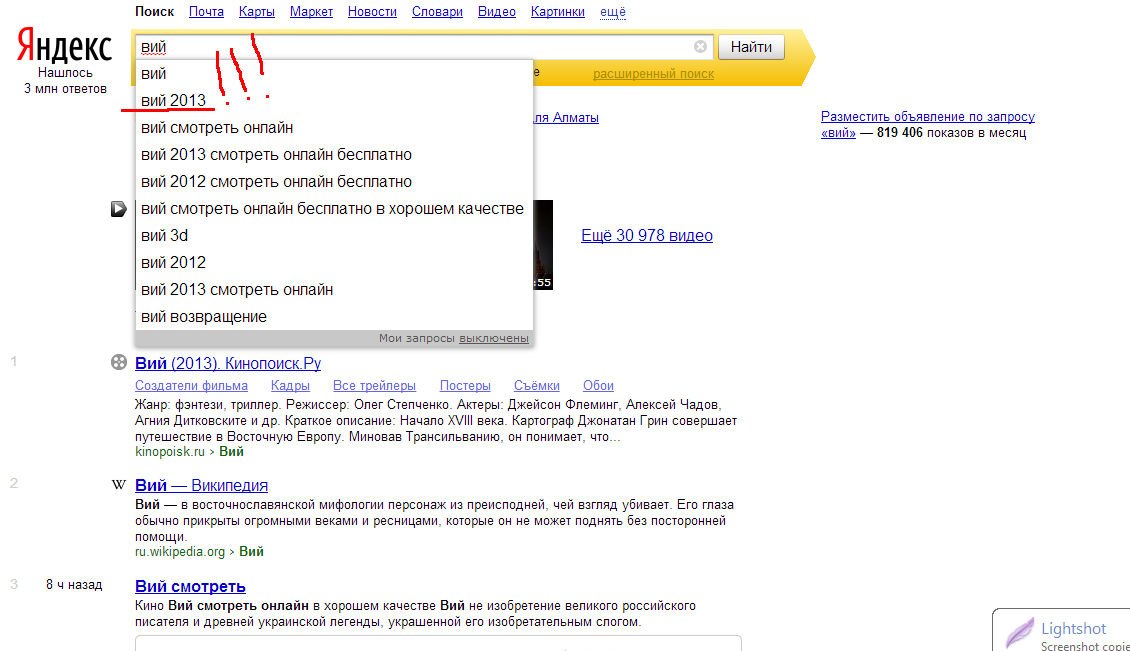
Task: Click the kinopoisk.ru green URL
Action: (x=170, y=452)
